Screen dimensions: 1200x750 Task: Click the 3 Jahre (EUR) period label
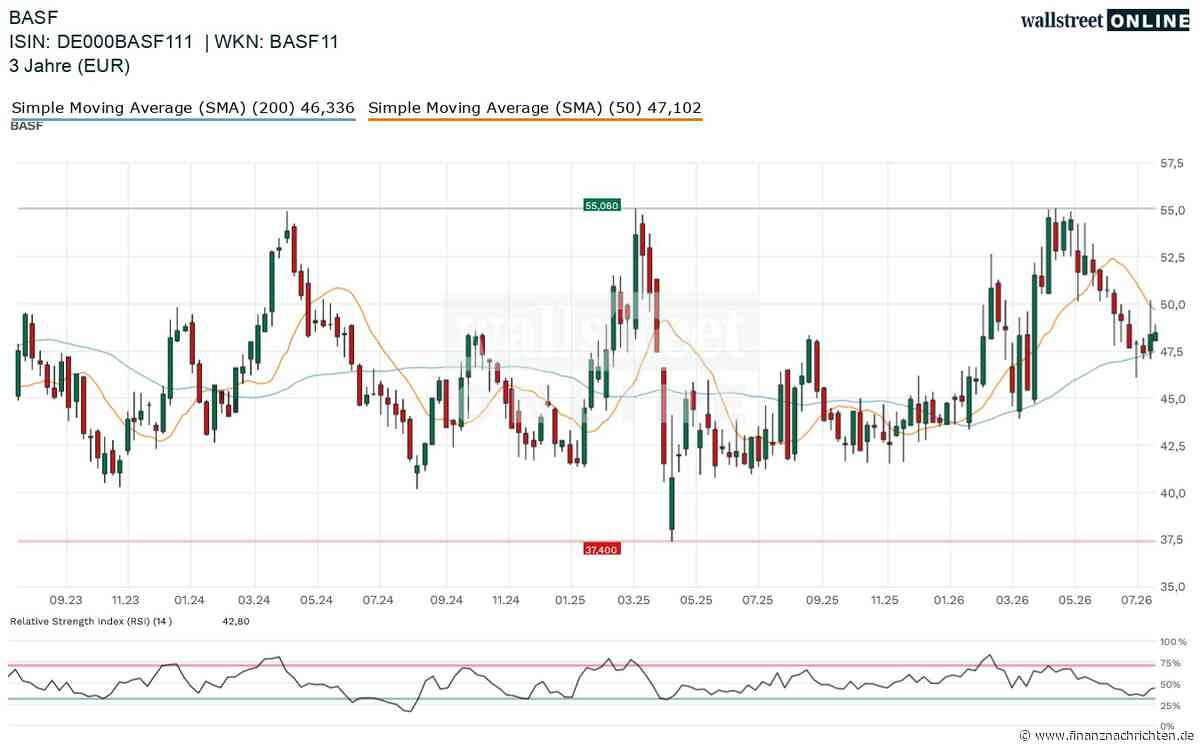(69, 66)
